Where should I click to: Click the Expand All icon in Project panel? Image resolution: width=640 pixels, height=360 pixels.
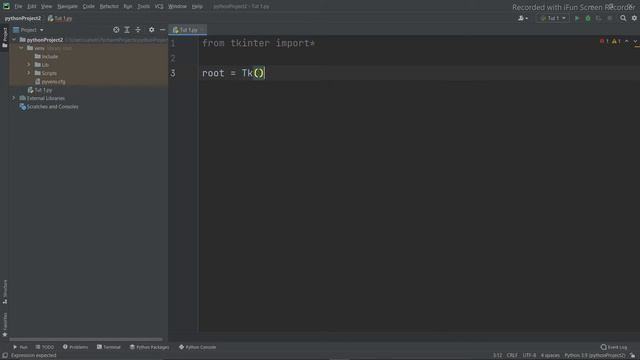[x=127, y=30]
